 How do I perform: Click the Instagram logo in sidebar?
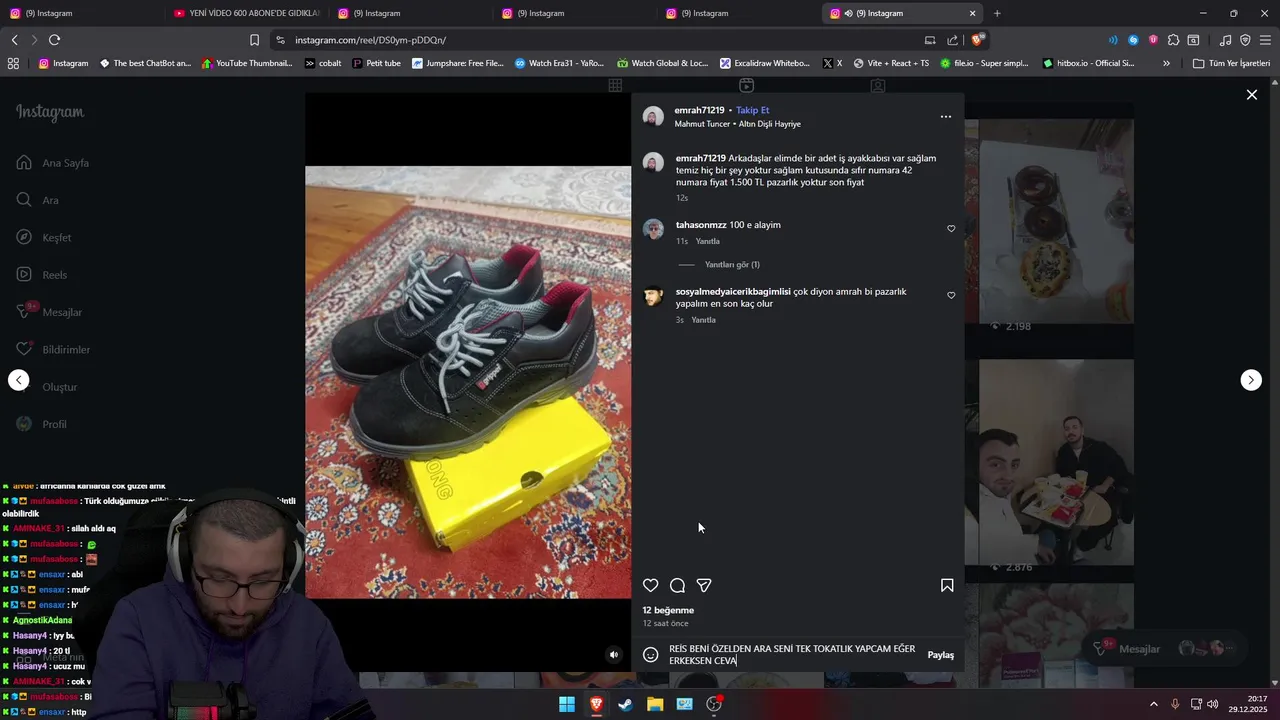pos(50,112)
